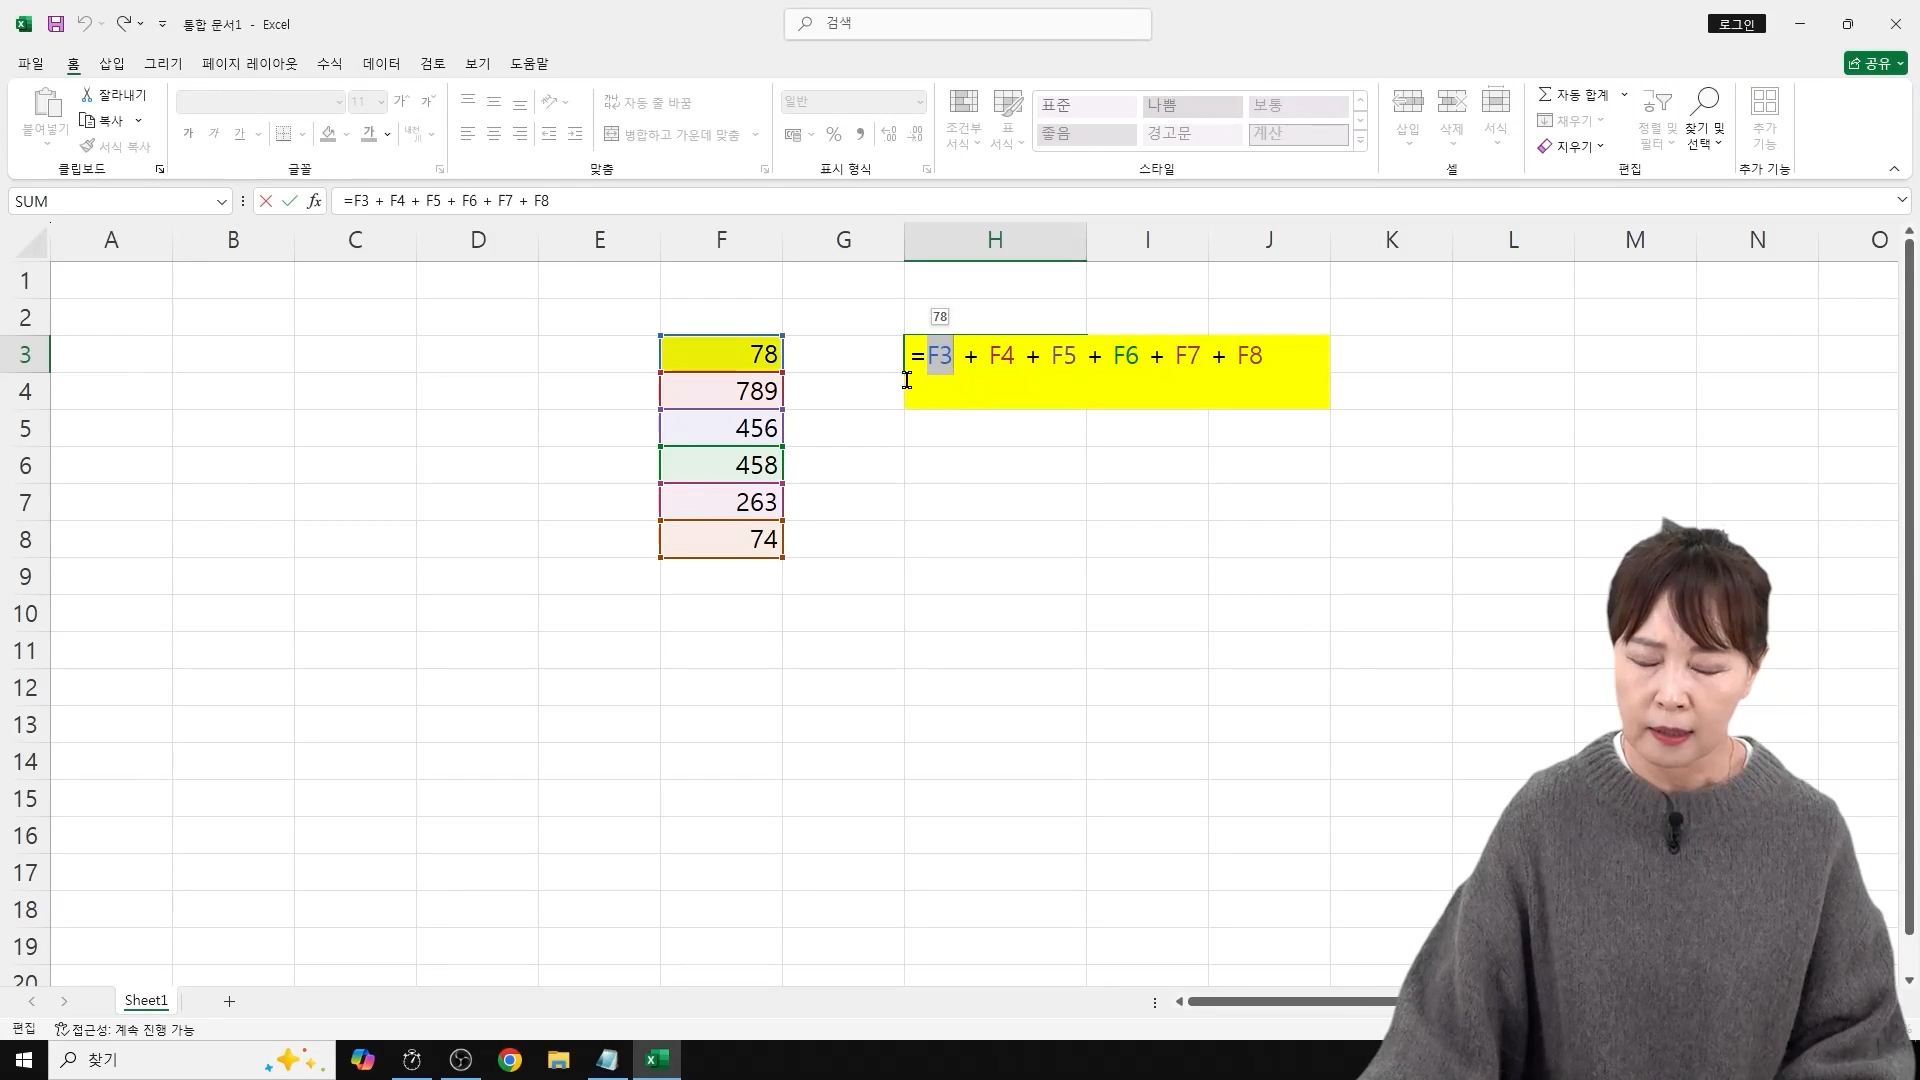Confirm formula with checkmark icon

click(x=290, y=201)
